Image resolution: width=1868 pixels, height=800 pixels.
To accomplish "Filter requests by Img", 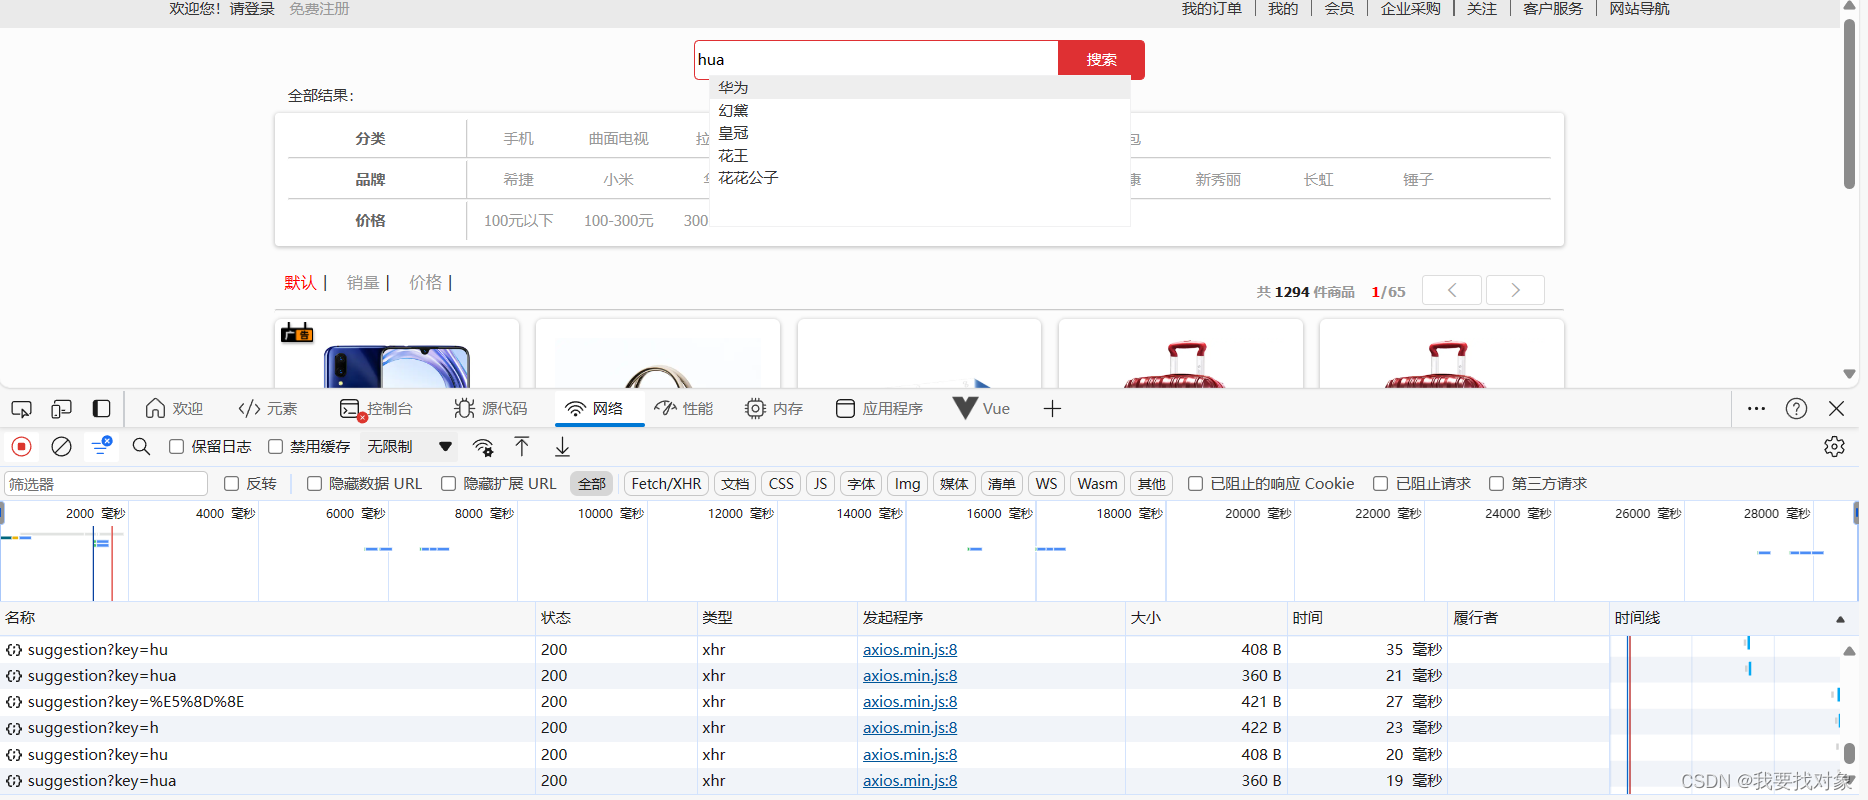I will [907, 484].
